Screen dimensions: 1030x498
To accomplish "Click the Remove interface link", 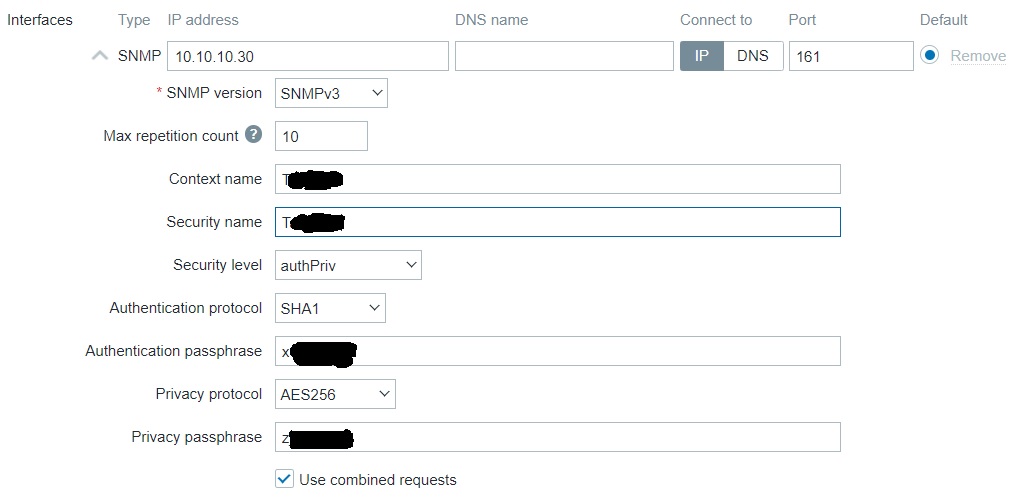I will coord(977,56).
